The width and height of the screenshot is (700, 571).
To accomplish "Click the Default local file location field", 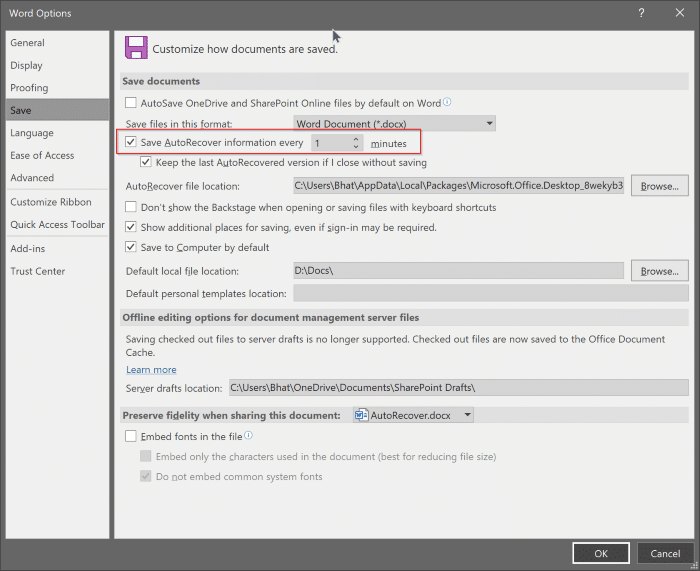I will tap(458, 271).
